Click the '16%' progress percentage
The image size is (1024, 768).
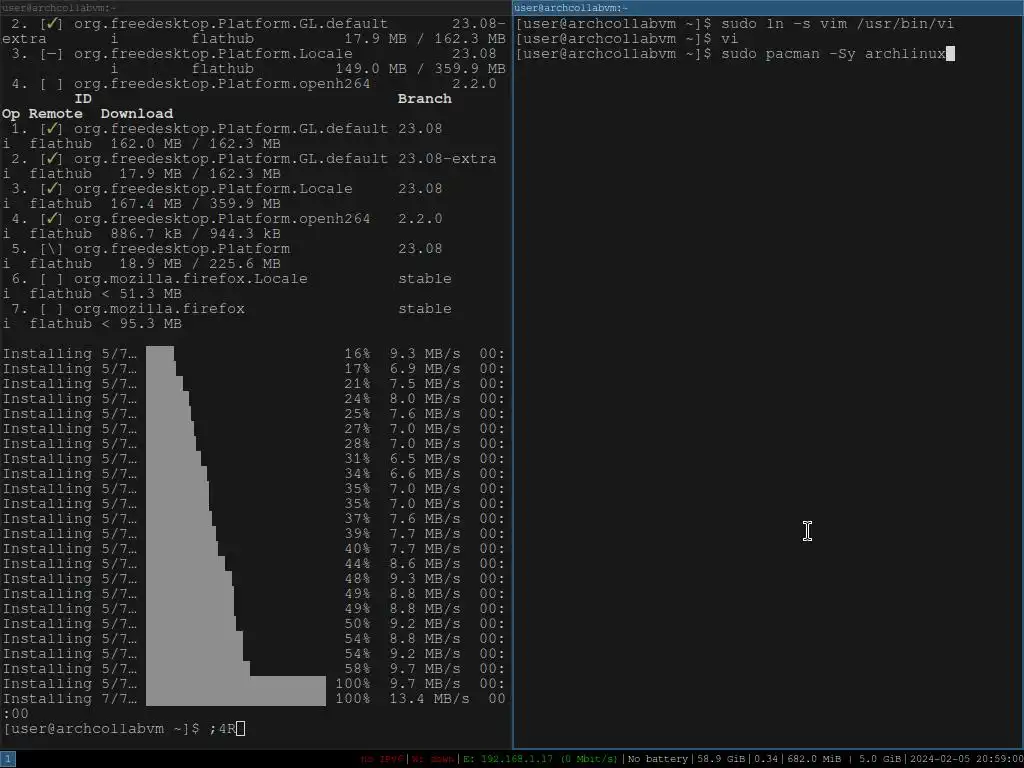[357, 354]
